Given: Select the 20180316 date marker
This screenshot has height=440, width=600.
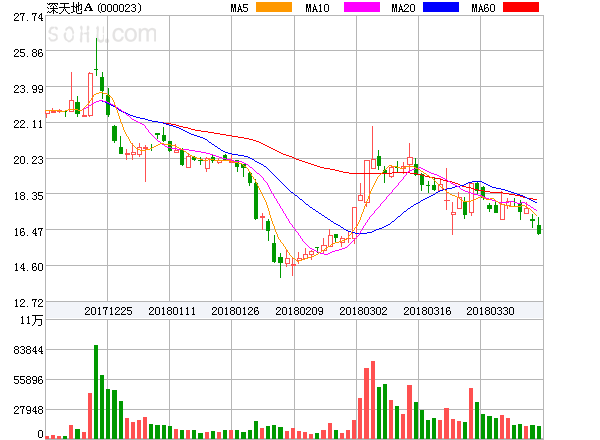Looking at the screenshot, I should 427,311.
